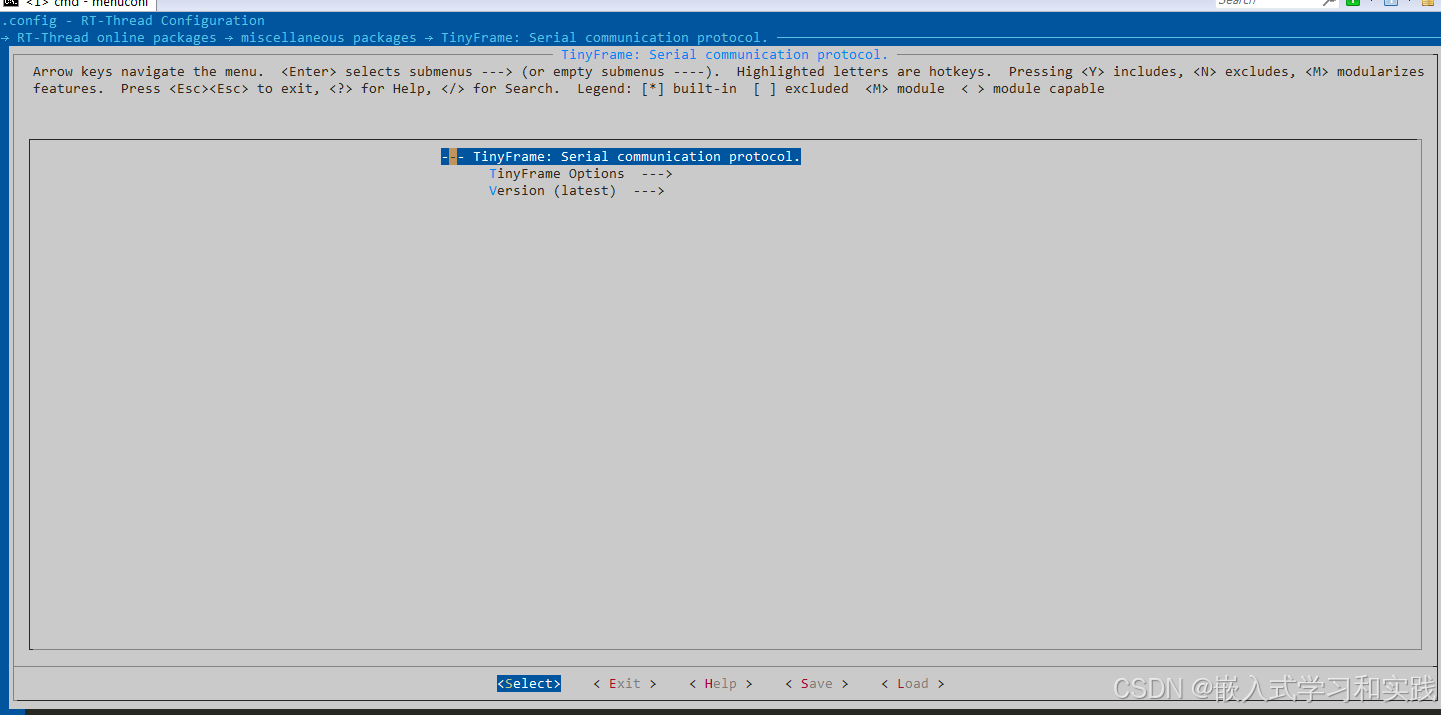Select the highlighted TinyFrame protocol line
This screenshot has width=1441, height=715.
(x=620, y=156)
